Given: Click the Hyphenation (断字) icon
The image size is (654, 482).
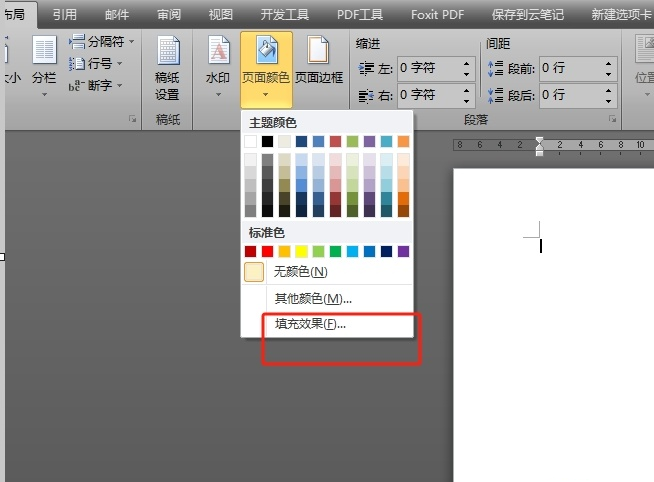Looking at the screenshot, I should coord(77,86).
